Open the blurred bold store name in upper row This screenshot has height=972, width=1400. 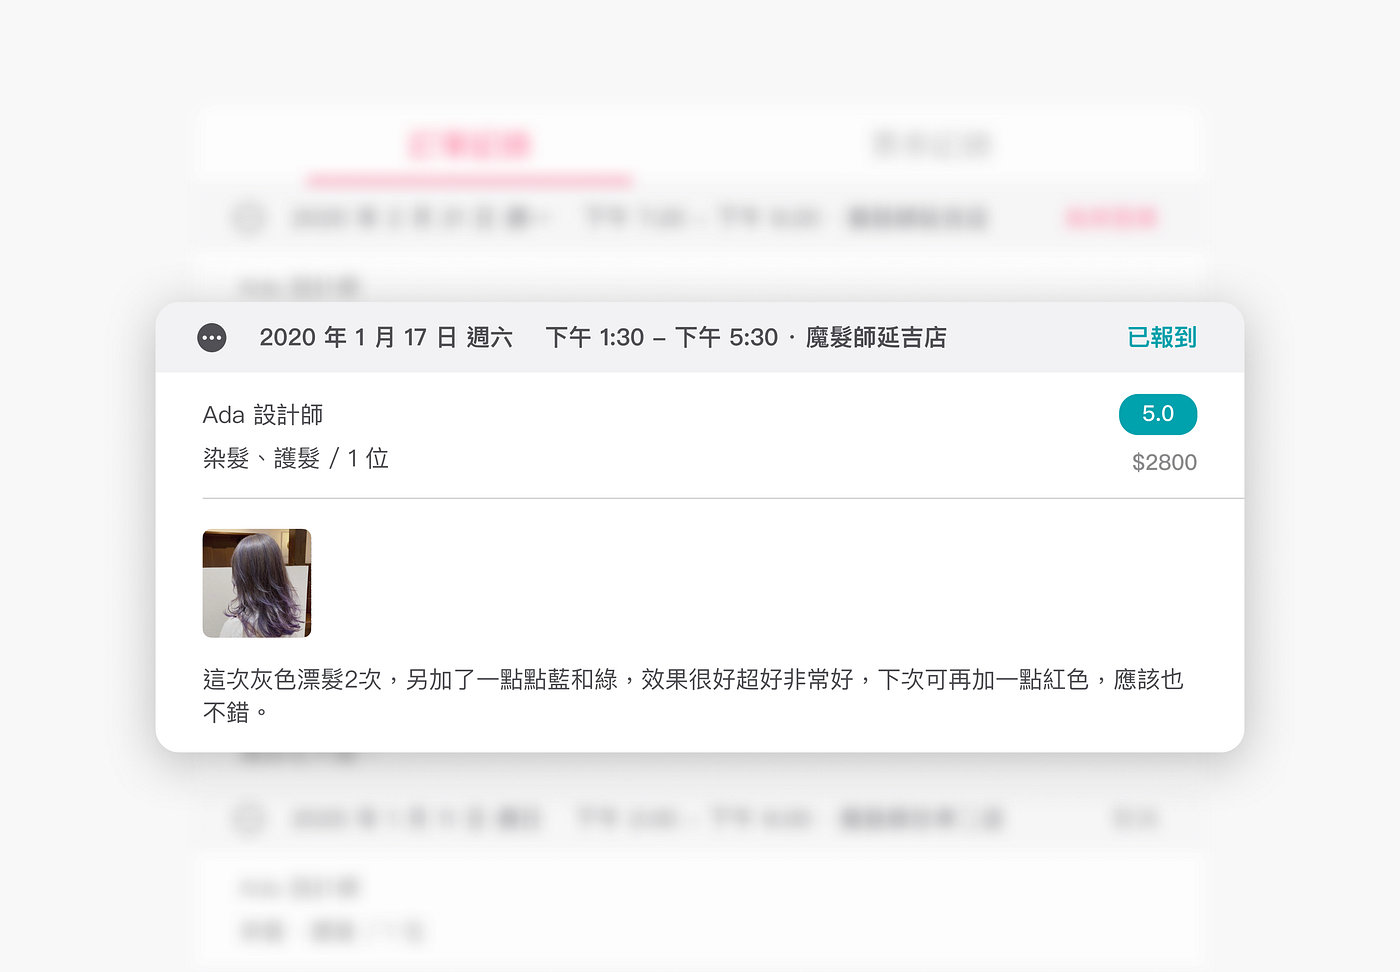pyautogui.click(x=918, y=217)
